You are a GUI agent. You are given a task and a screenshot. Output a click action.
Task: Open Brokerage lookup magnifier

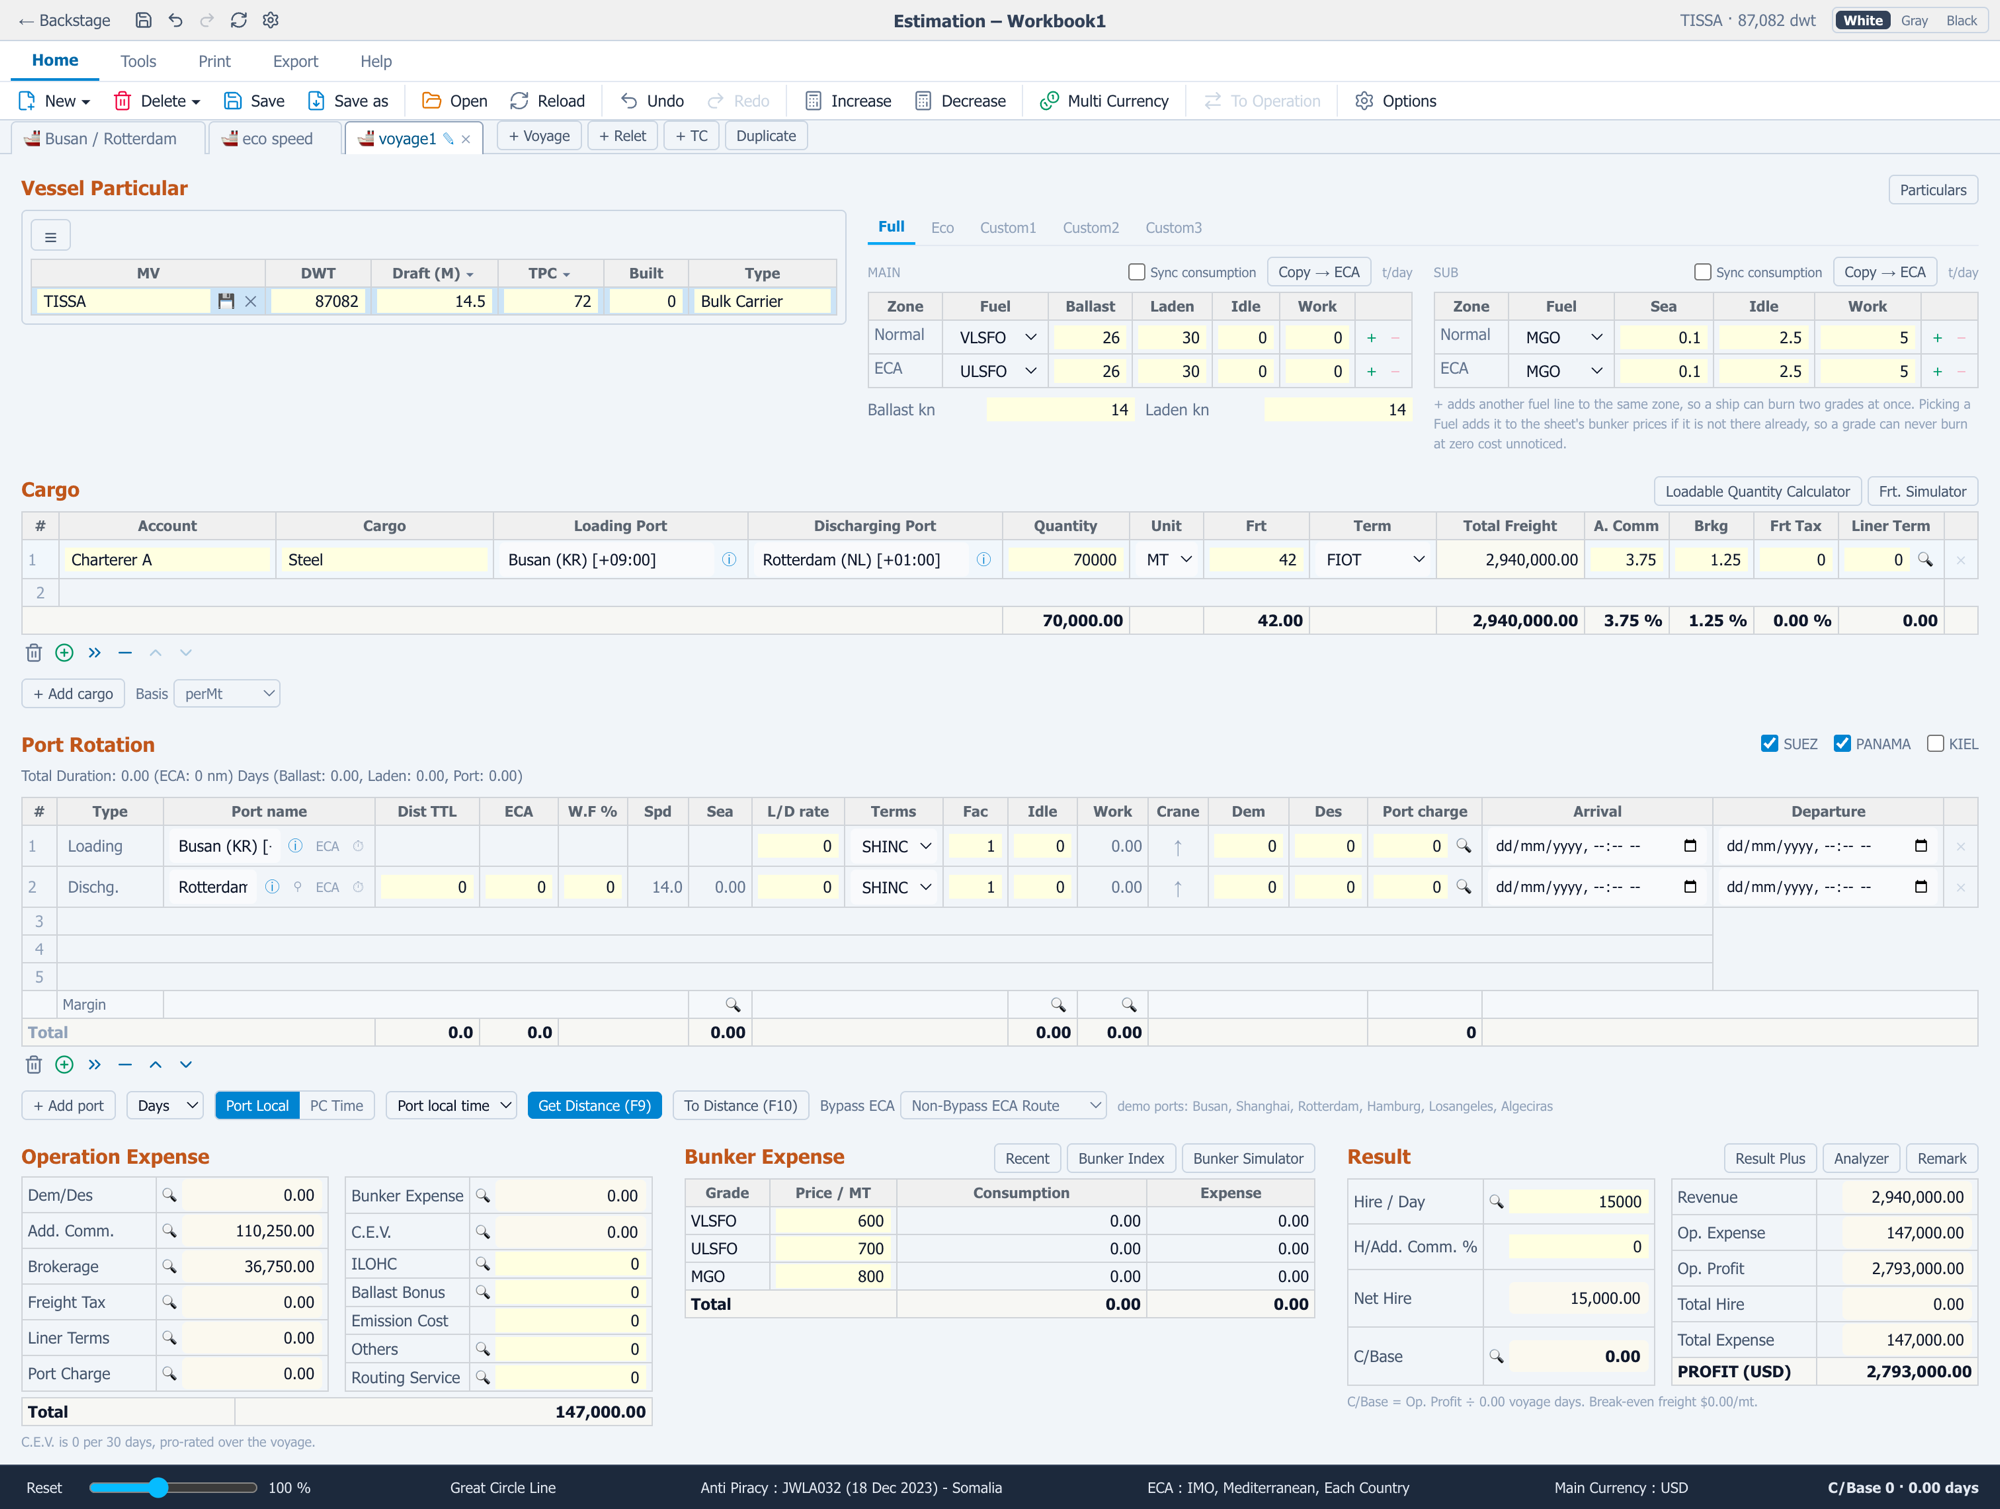click(169, 1267)
